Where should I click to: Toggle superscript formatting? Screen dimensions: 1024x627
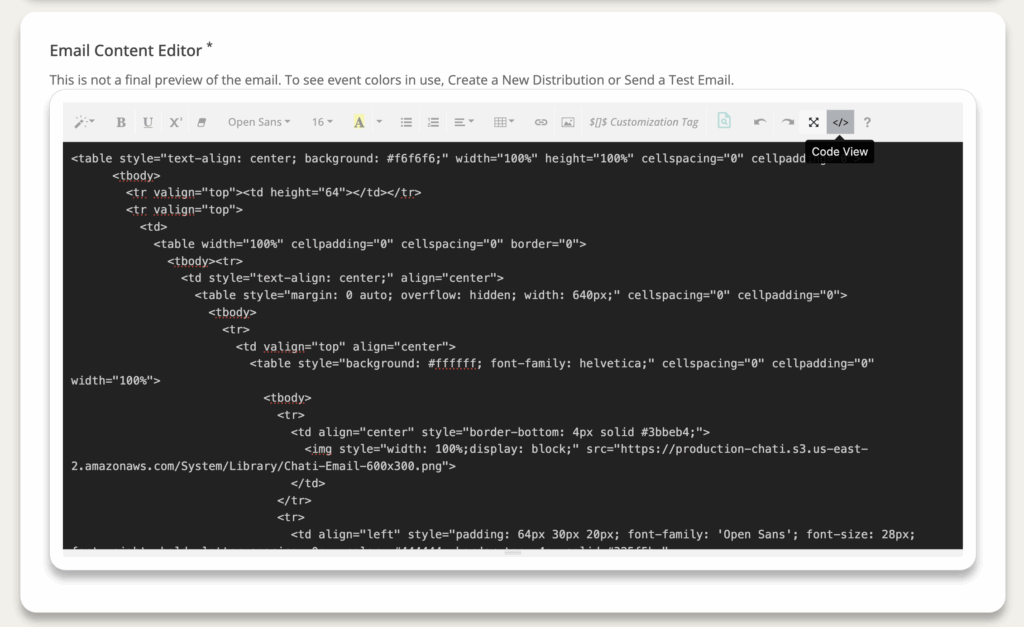click(175, 122)
